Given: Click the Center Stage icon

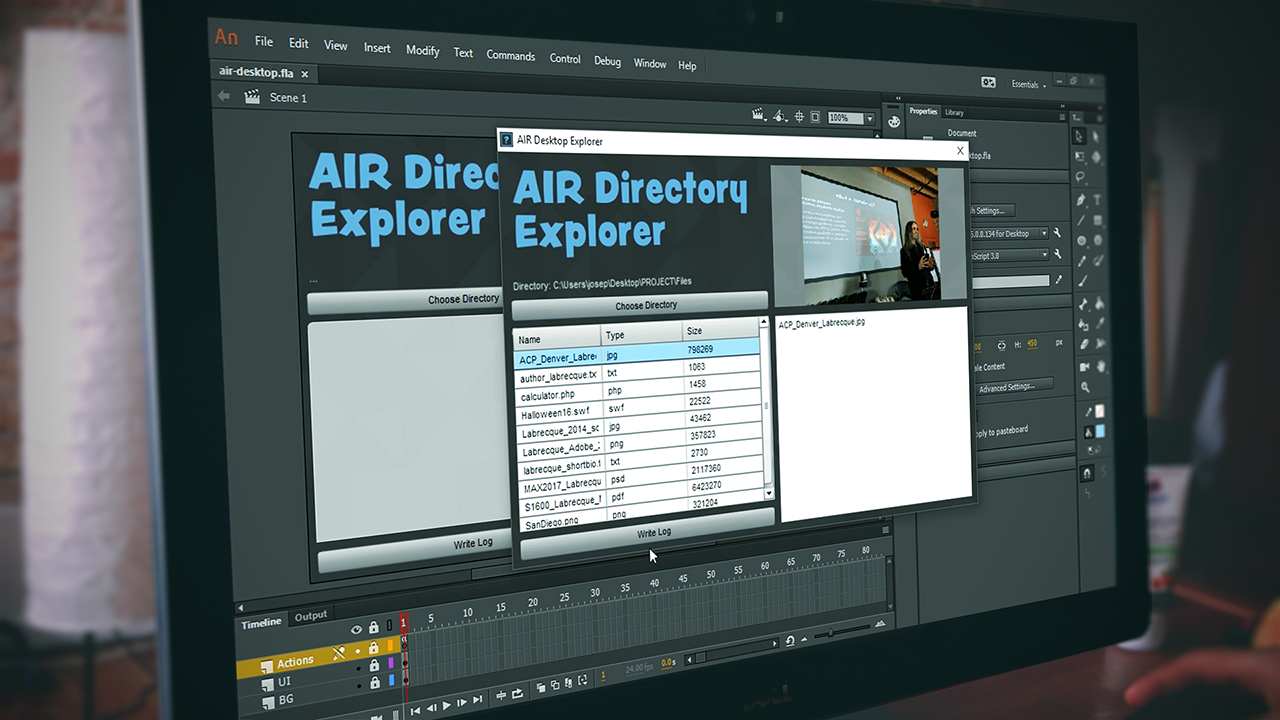Looking at the screenshot, I should [798, 117].
